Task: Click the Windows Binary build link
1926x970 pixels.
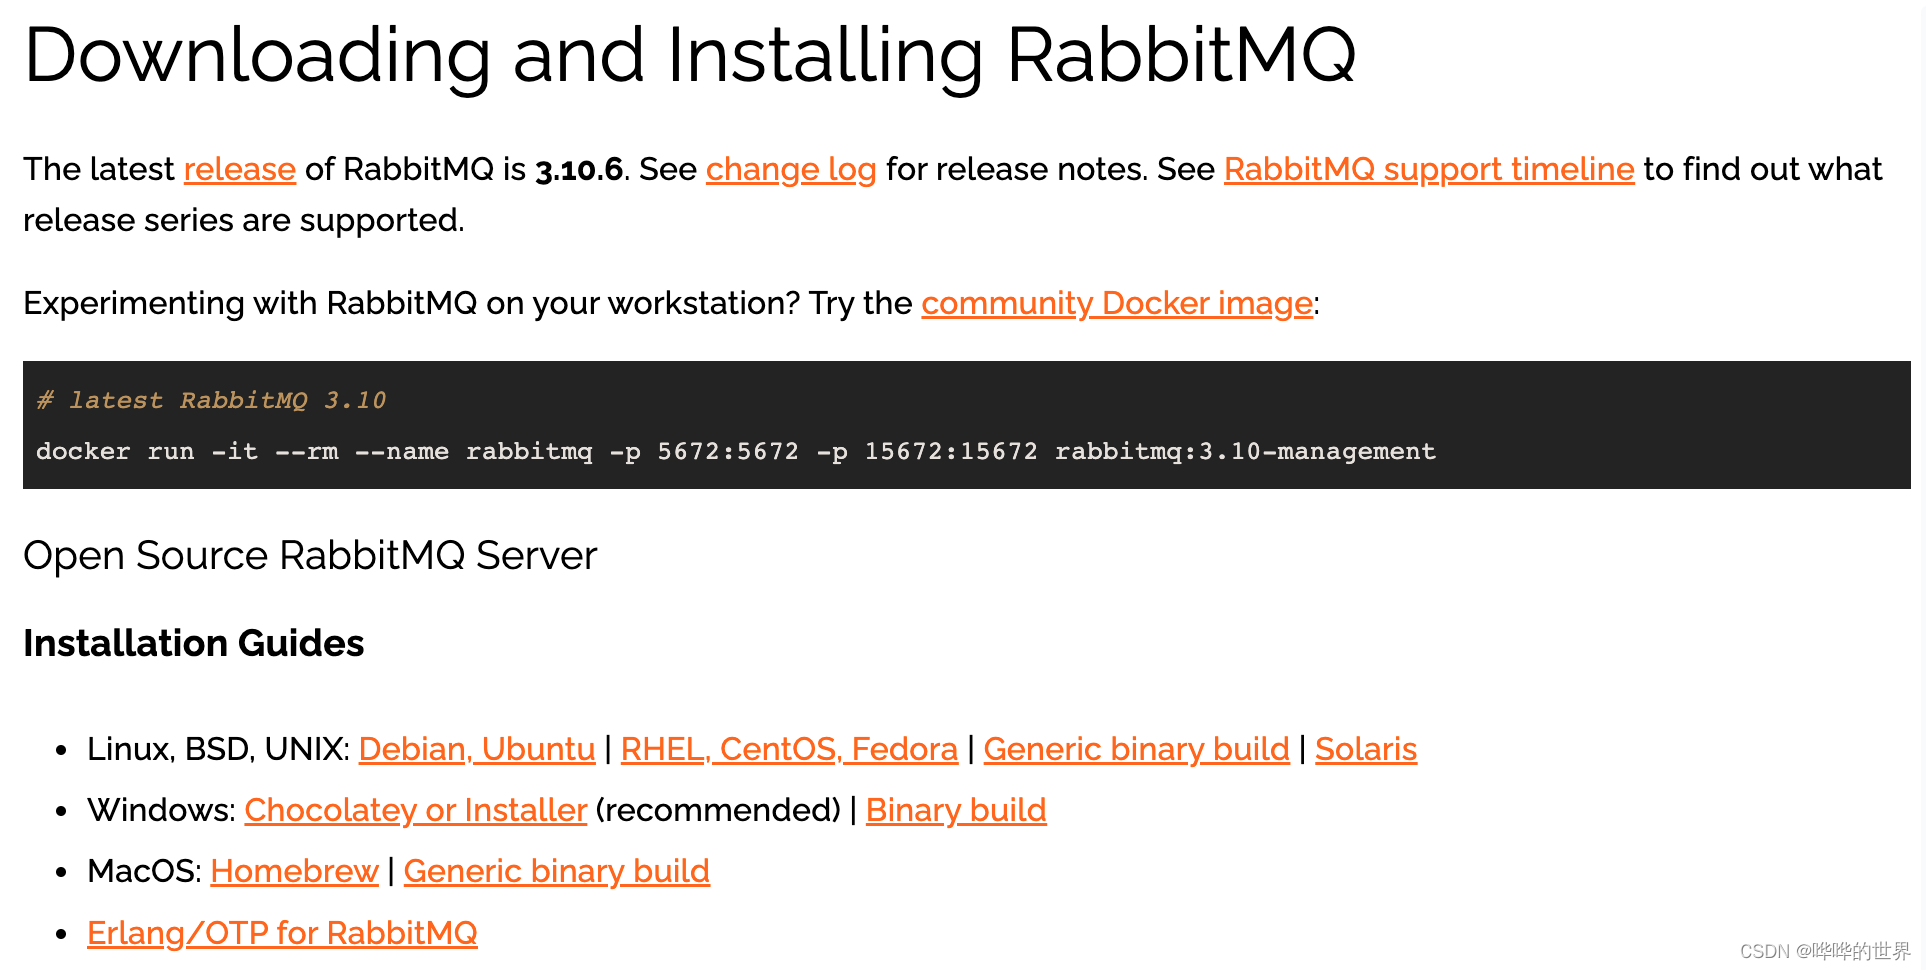Action: point(955,811)
